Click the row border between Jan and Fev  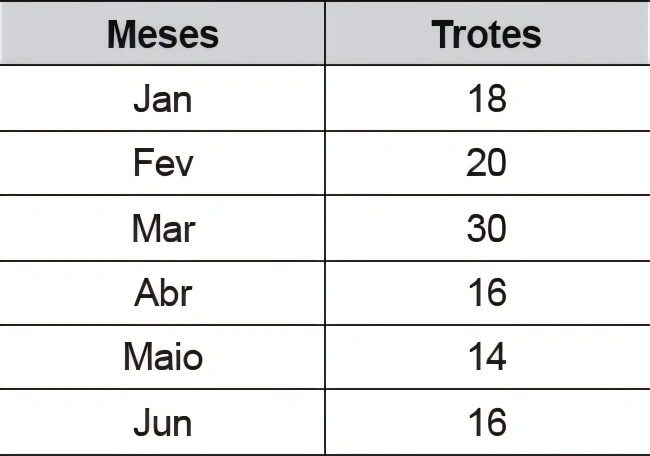[162, 131]
